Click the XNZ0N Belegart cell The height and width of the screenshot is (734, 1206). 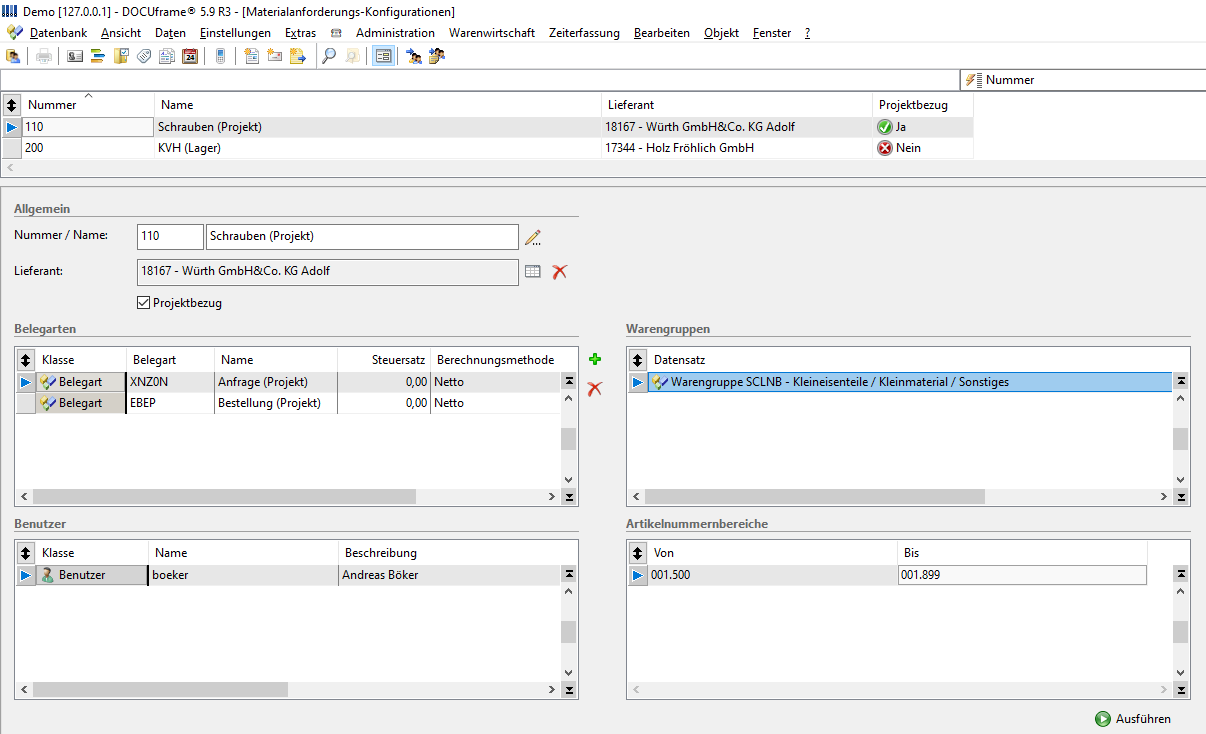click(170, 382)
